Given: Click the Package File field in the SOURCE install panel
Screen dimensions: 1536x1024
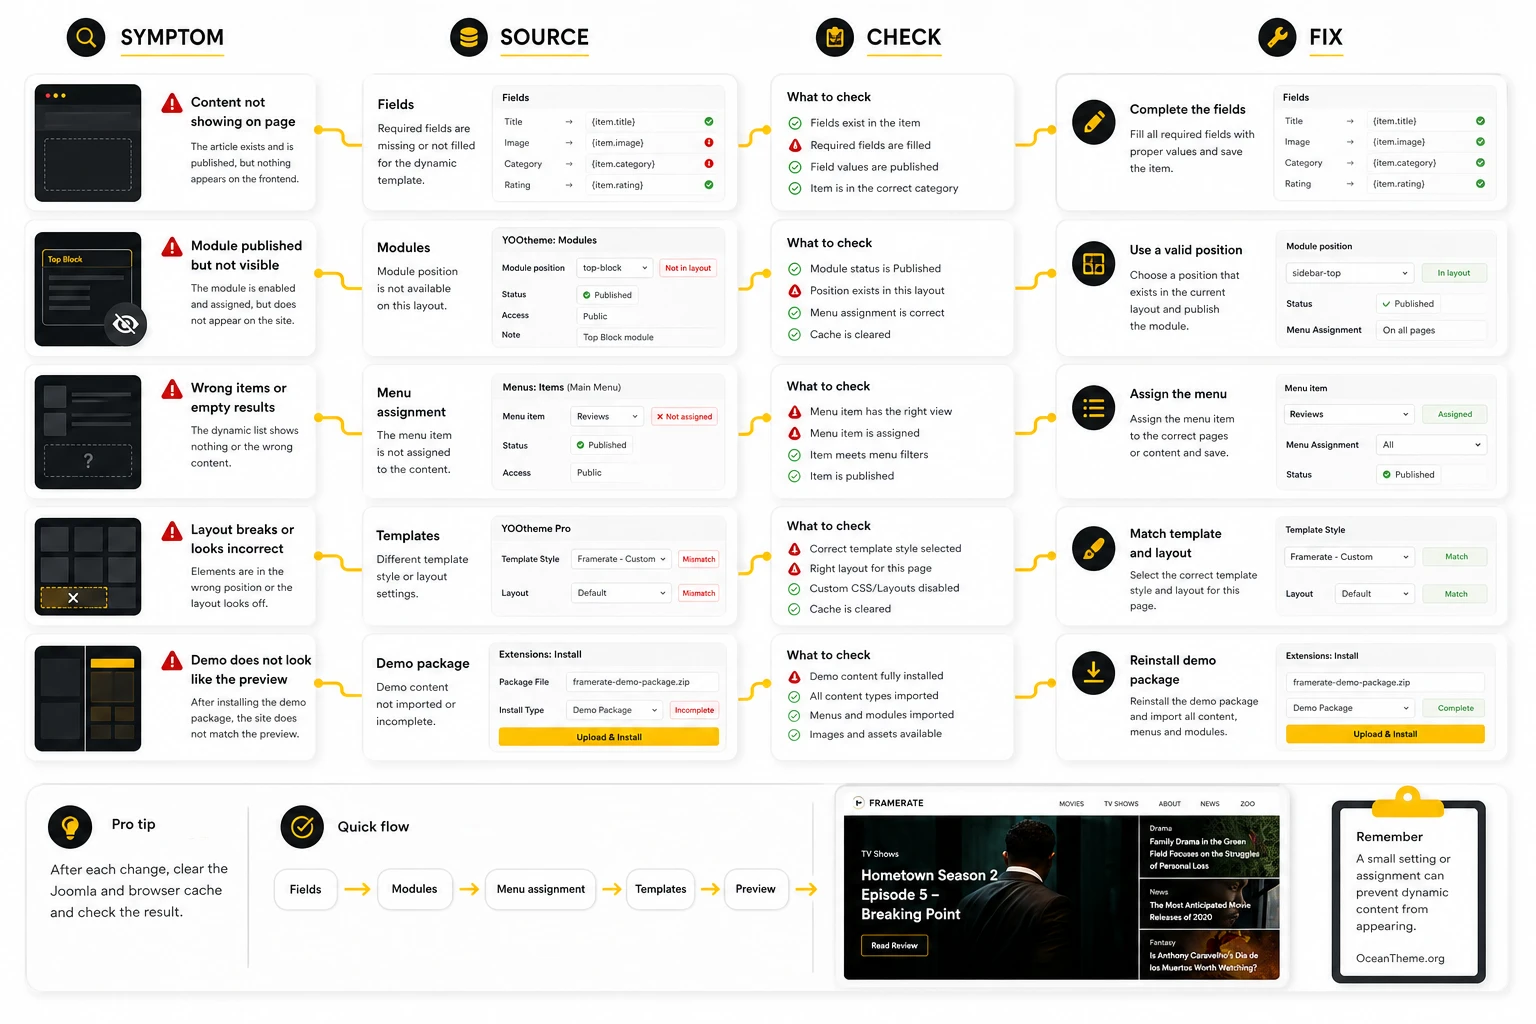Looking at the screenshot, I should tap(642, 682).
